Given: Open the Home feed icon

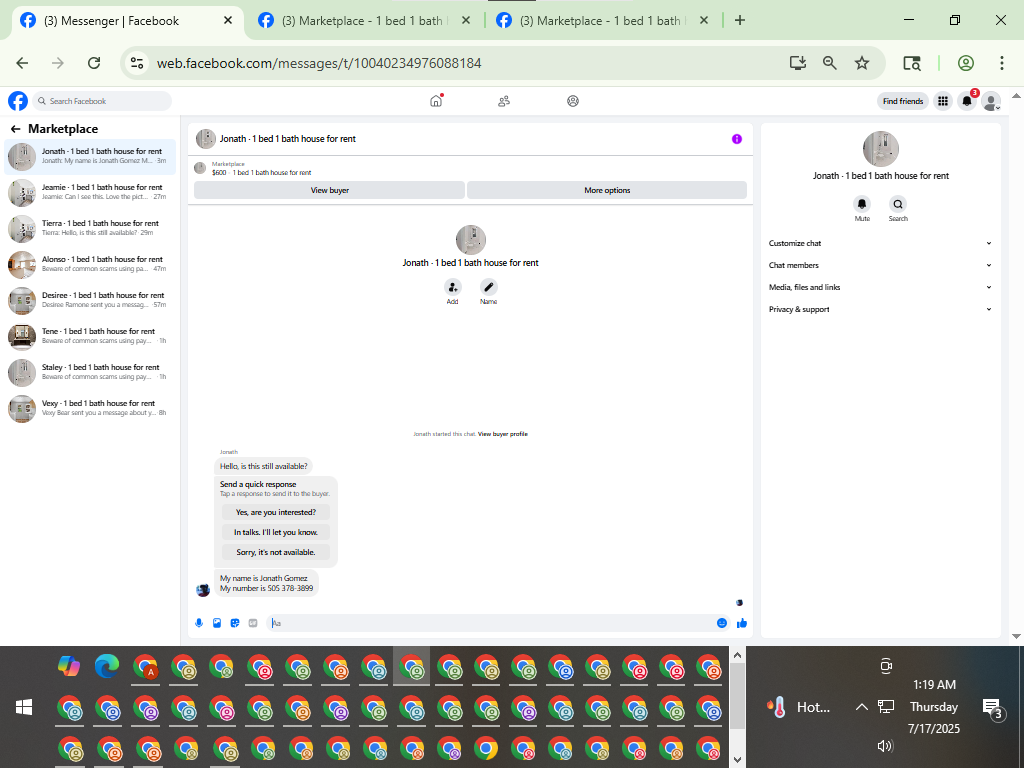Looking at the screenshot, I should click(436, 101).
